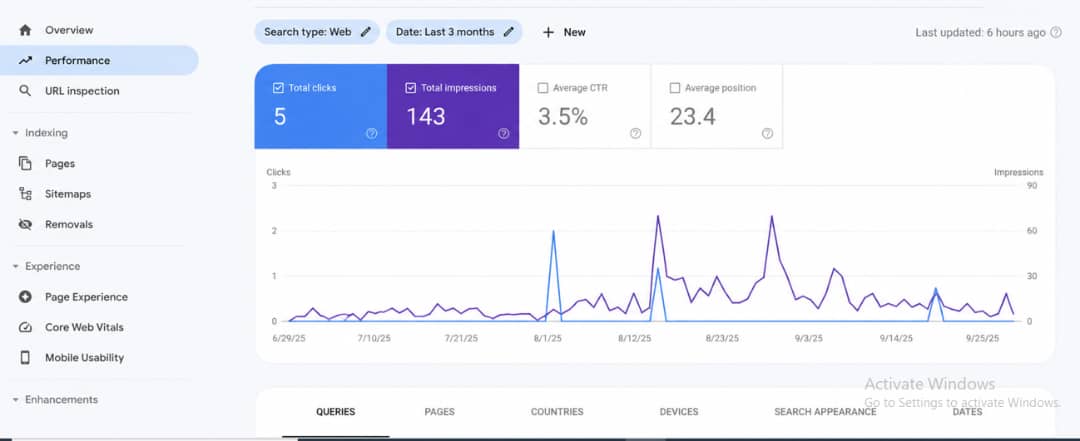Switch to the COUNTRIES tab
This screenshot has width=1080, height=441.
[x=557, y=412]
